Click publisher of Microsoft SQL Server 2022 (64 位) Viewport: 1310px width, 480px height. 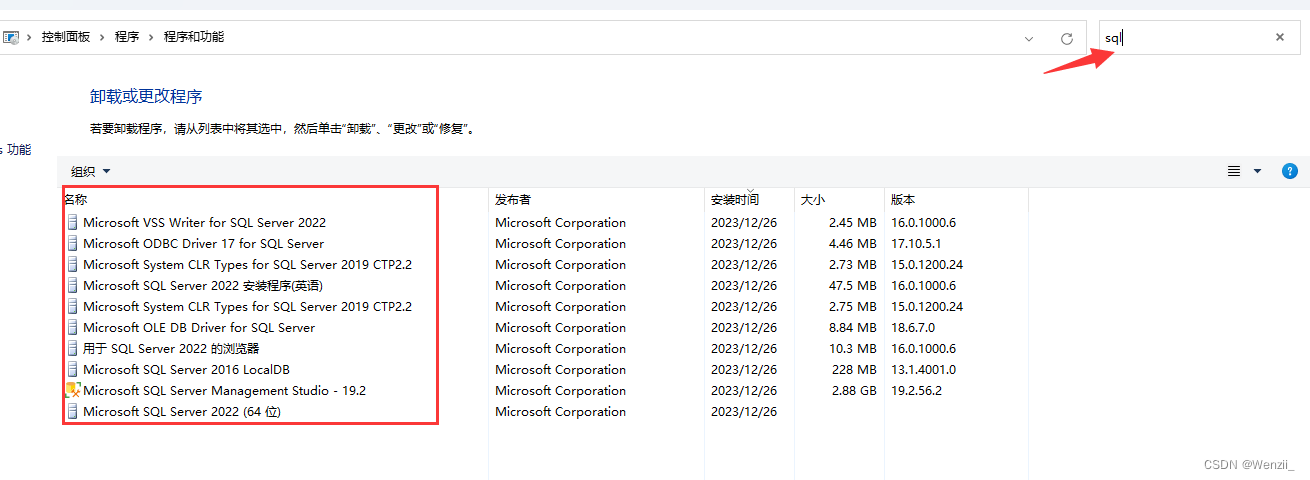[x=560, y=412]
